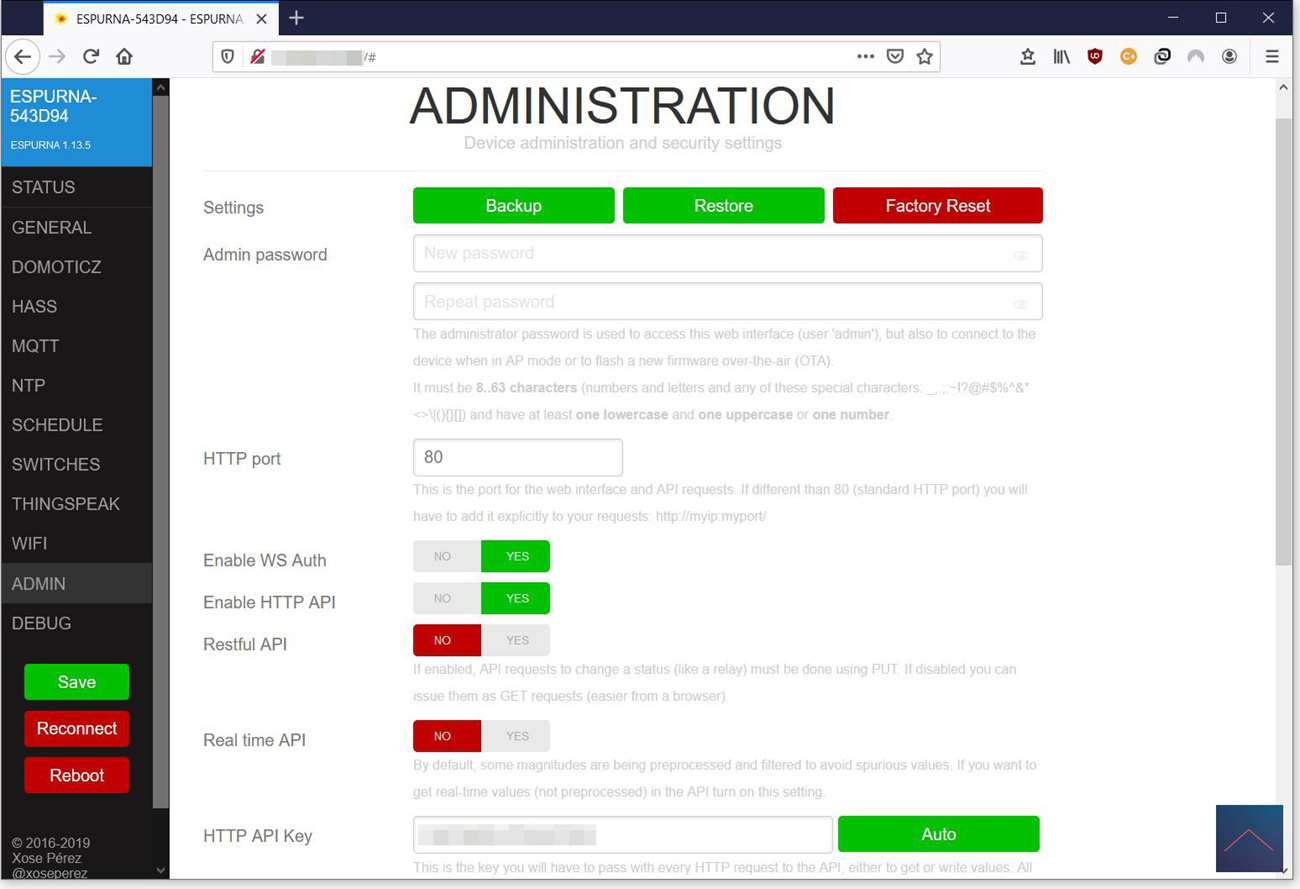Screen dimensions: 1300x889
Task: Click the browser forward arrow
Action: [x=57, y=57]
